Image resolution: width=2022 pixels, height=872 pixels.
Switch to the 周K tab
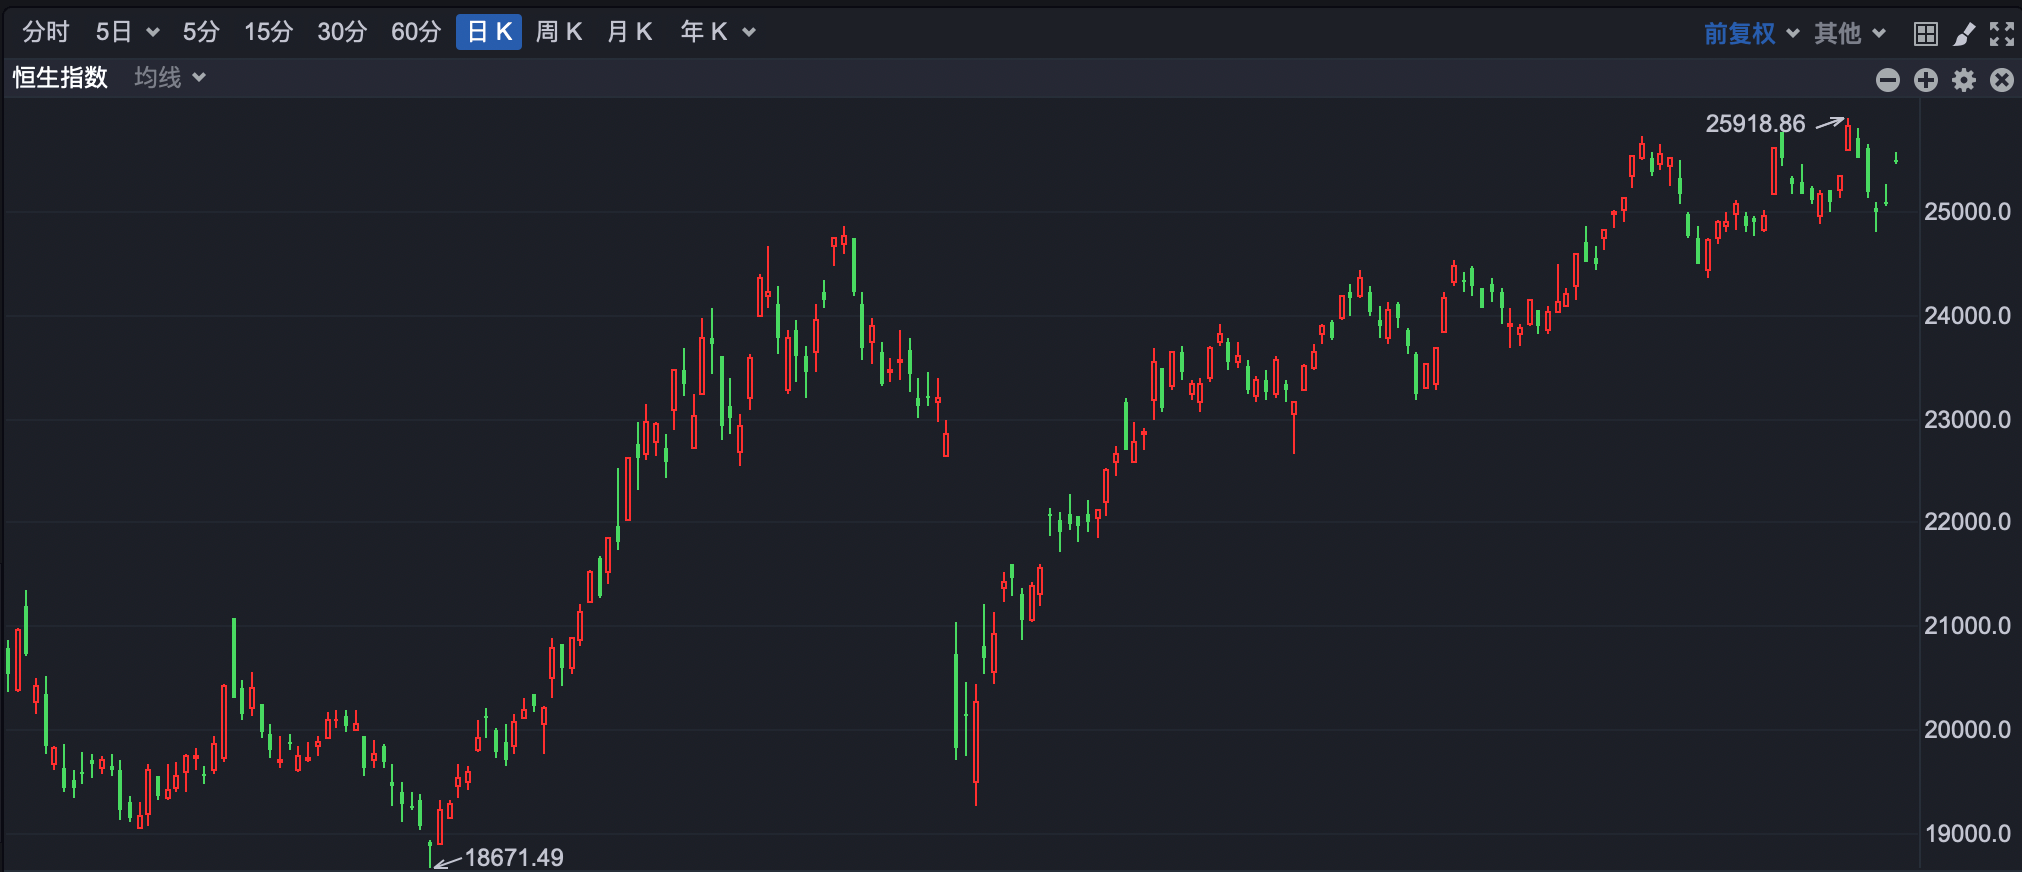[558, 32]
